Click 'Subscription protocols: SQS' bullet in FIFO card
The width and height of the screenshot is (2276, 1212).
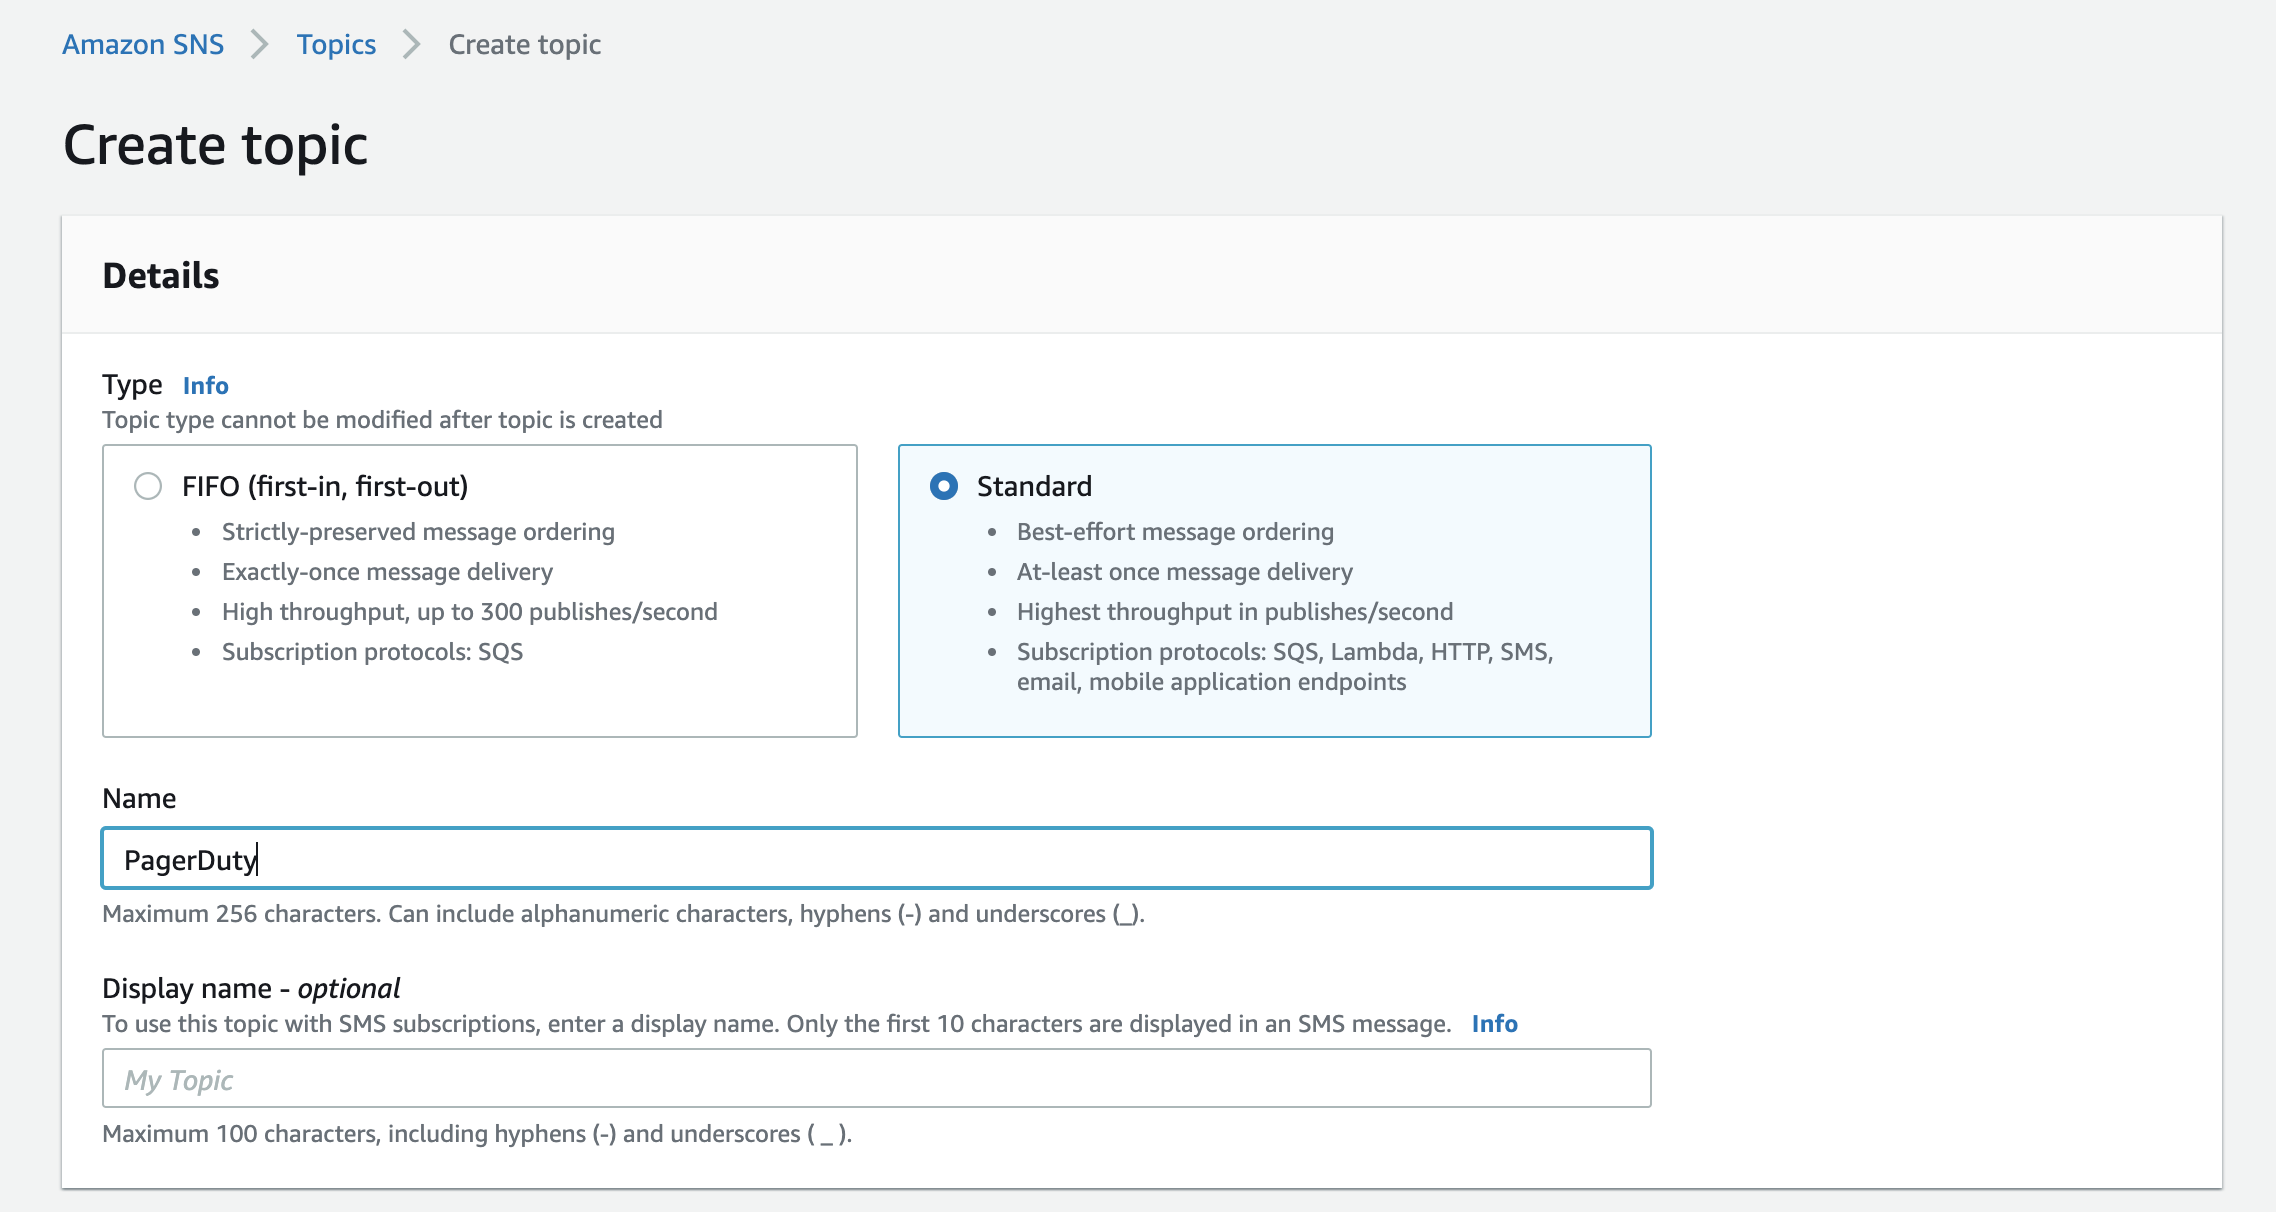pyautogui.click(x=372, y=651)
